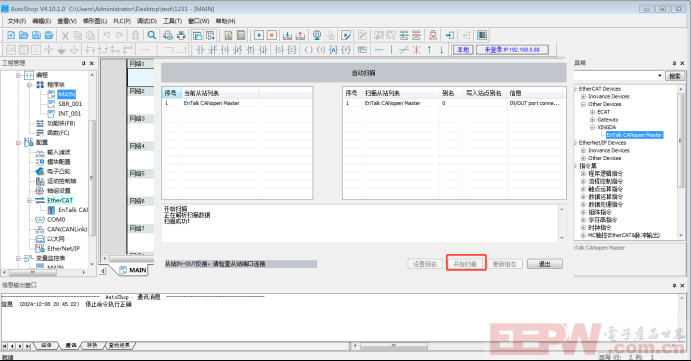The height and width of the screenshot is (361, 691).
Task: Expand the Gateway node in toolbox
Action: [592, 119]
